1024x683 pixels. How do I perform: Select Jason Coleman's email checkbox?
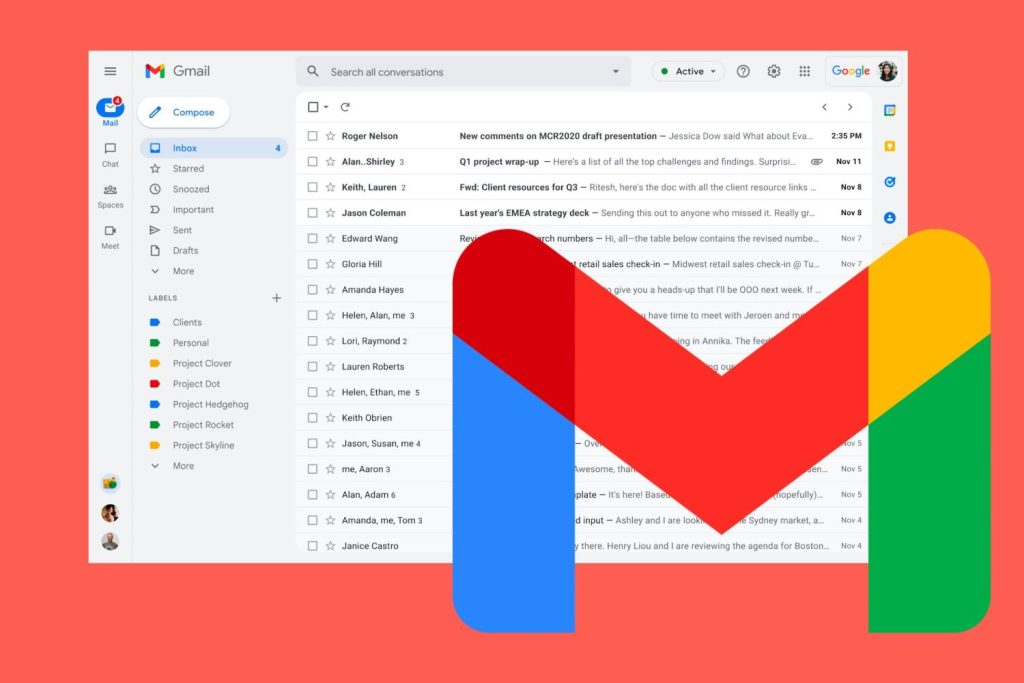click(315, 212)
